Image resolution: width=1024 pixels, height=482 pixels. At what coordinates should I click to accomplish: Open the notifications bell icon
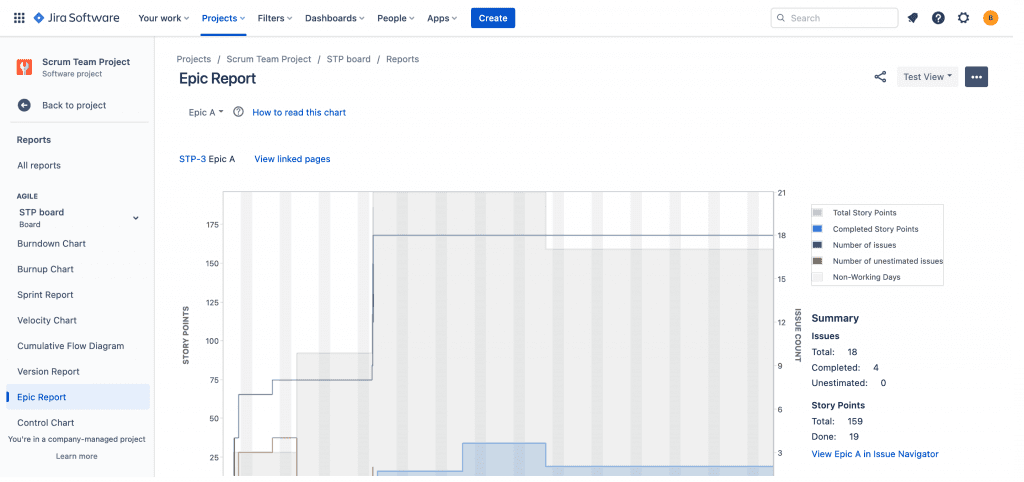pyautogui.click(x=912, y=18)
